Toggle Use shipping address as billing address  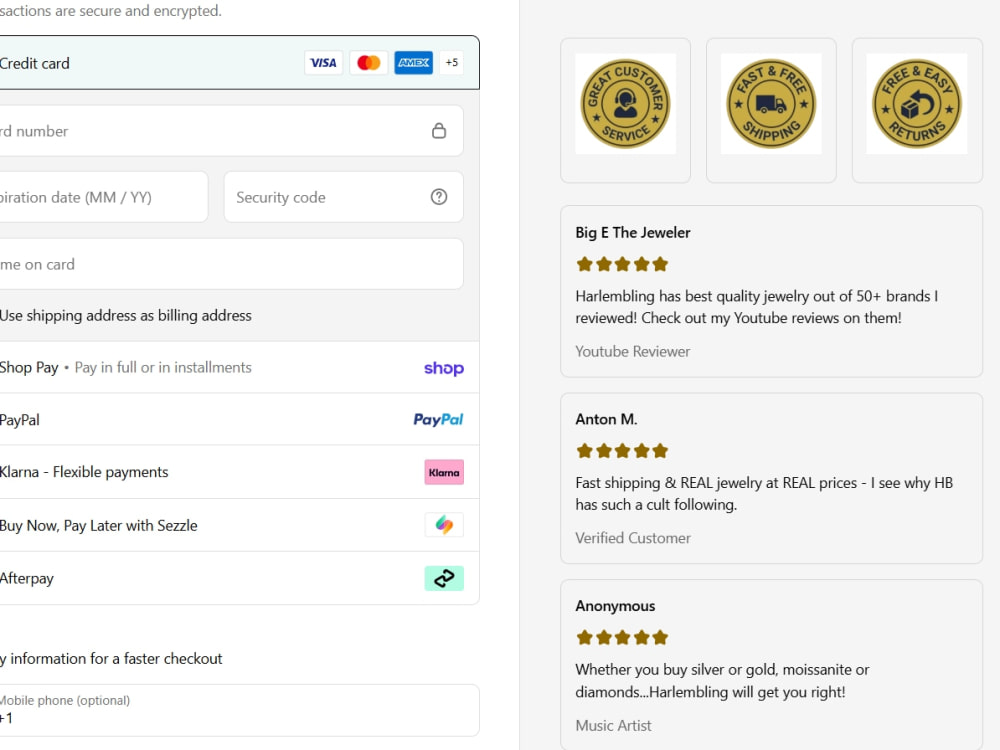click(126, 316)
